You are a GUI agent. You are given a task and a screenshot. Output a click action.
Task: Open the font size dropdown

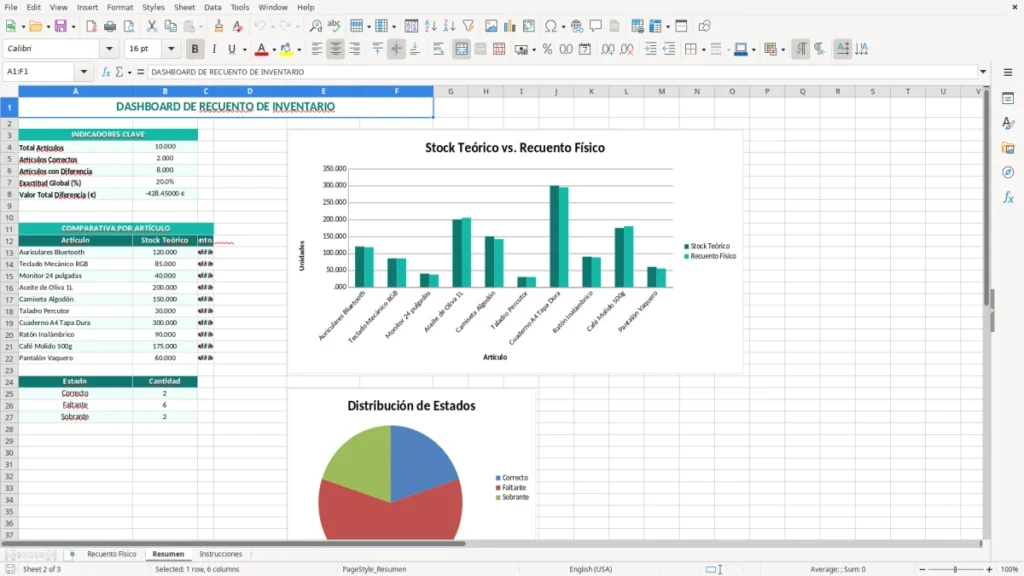[x=171, y=48]
